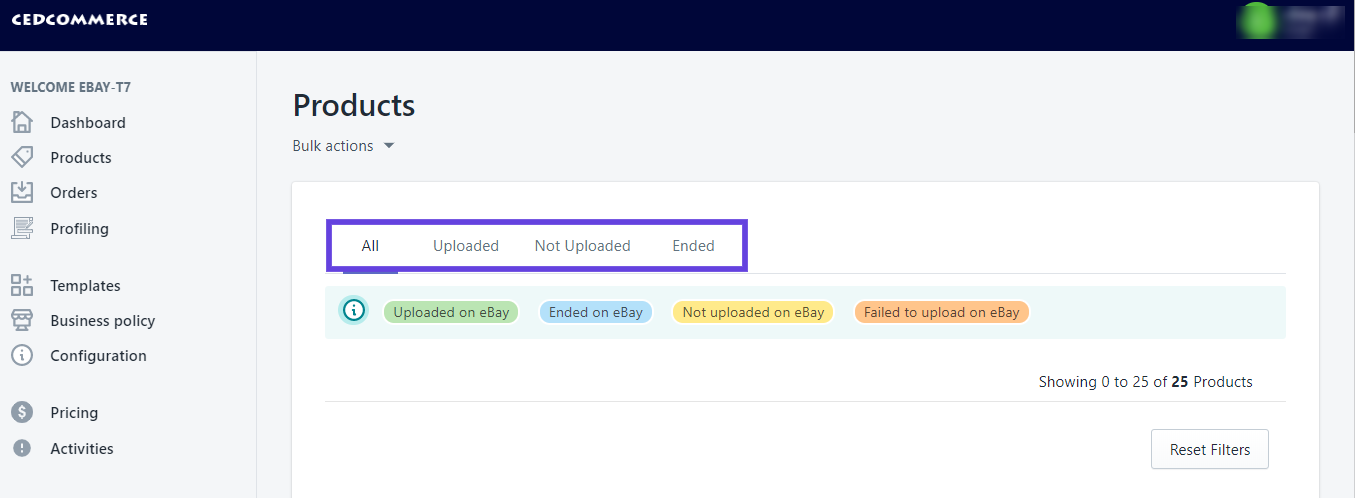
Task: Click the Configuration info icon
Action: 22,356
